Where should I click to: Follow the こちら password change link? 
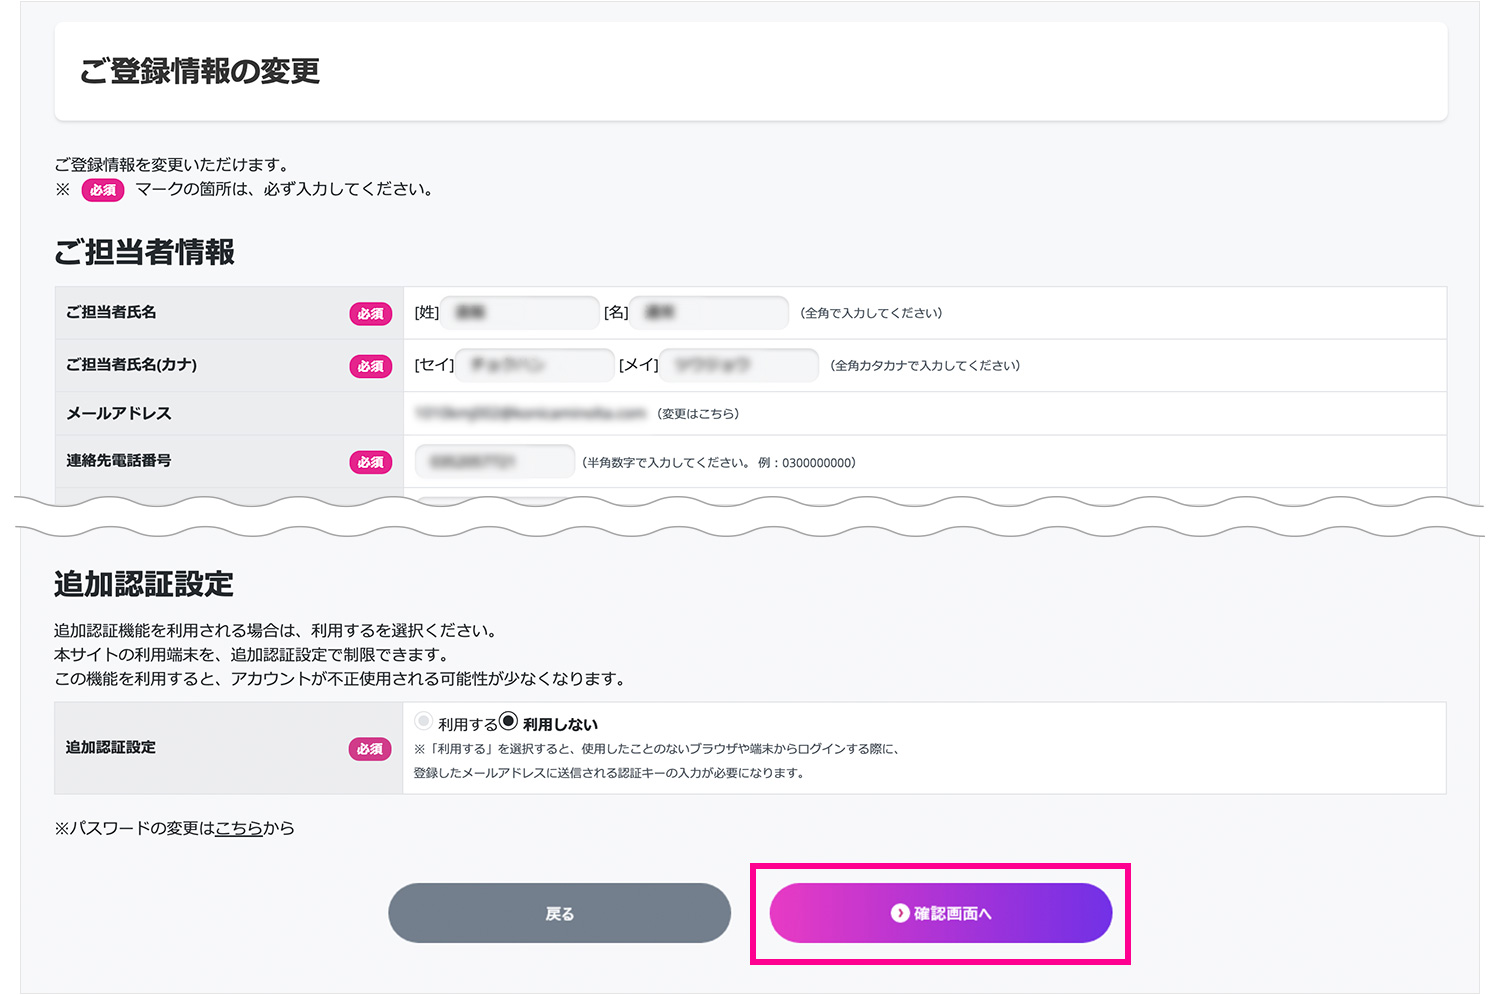[239, 828]
